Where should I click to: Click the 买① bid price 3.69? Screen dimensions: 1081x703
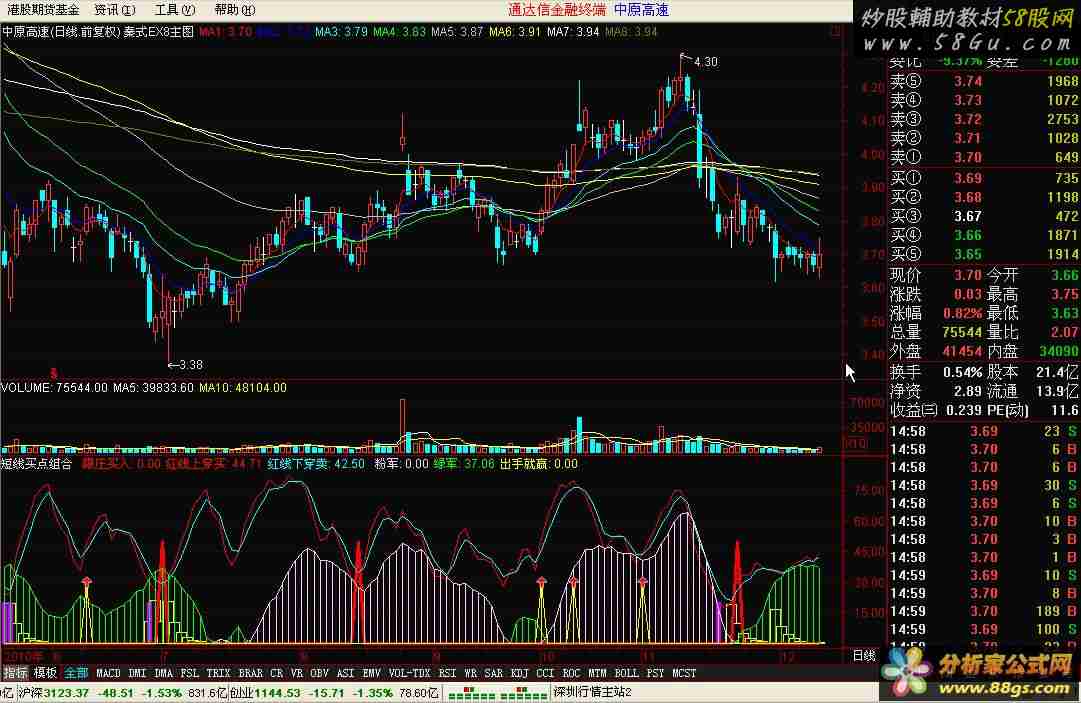(x=968, y=179)
